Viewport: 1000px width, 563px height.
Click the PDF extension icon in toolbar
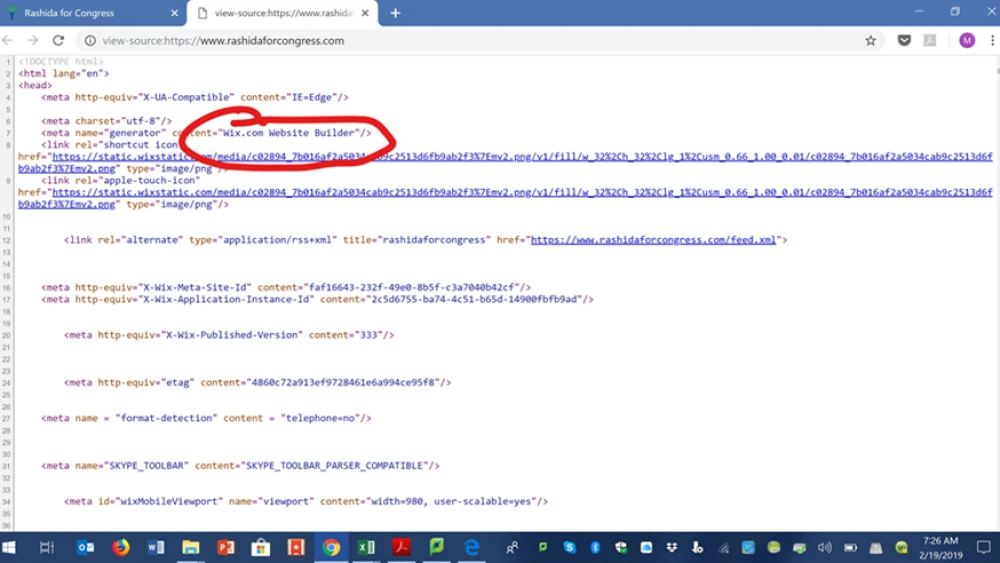(x=930, y=40)
